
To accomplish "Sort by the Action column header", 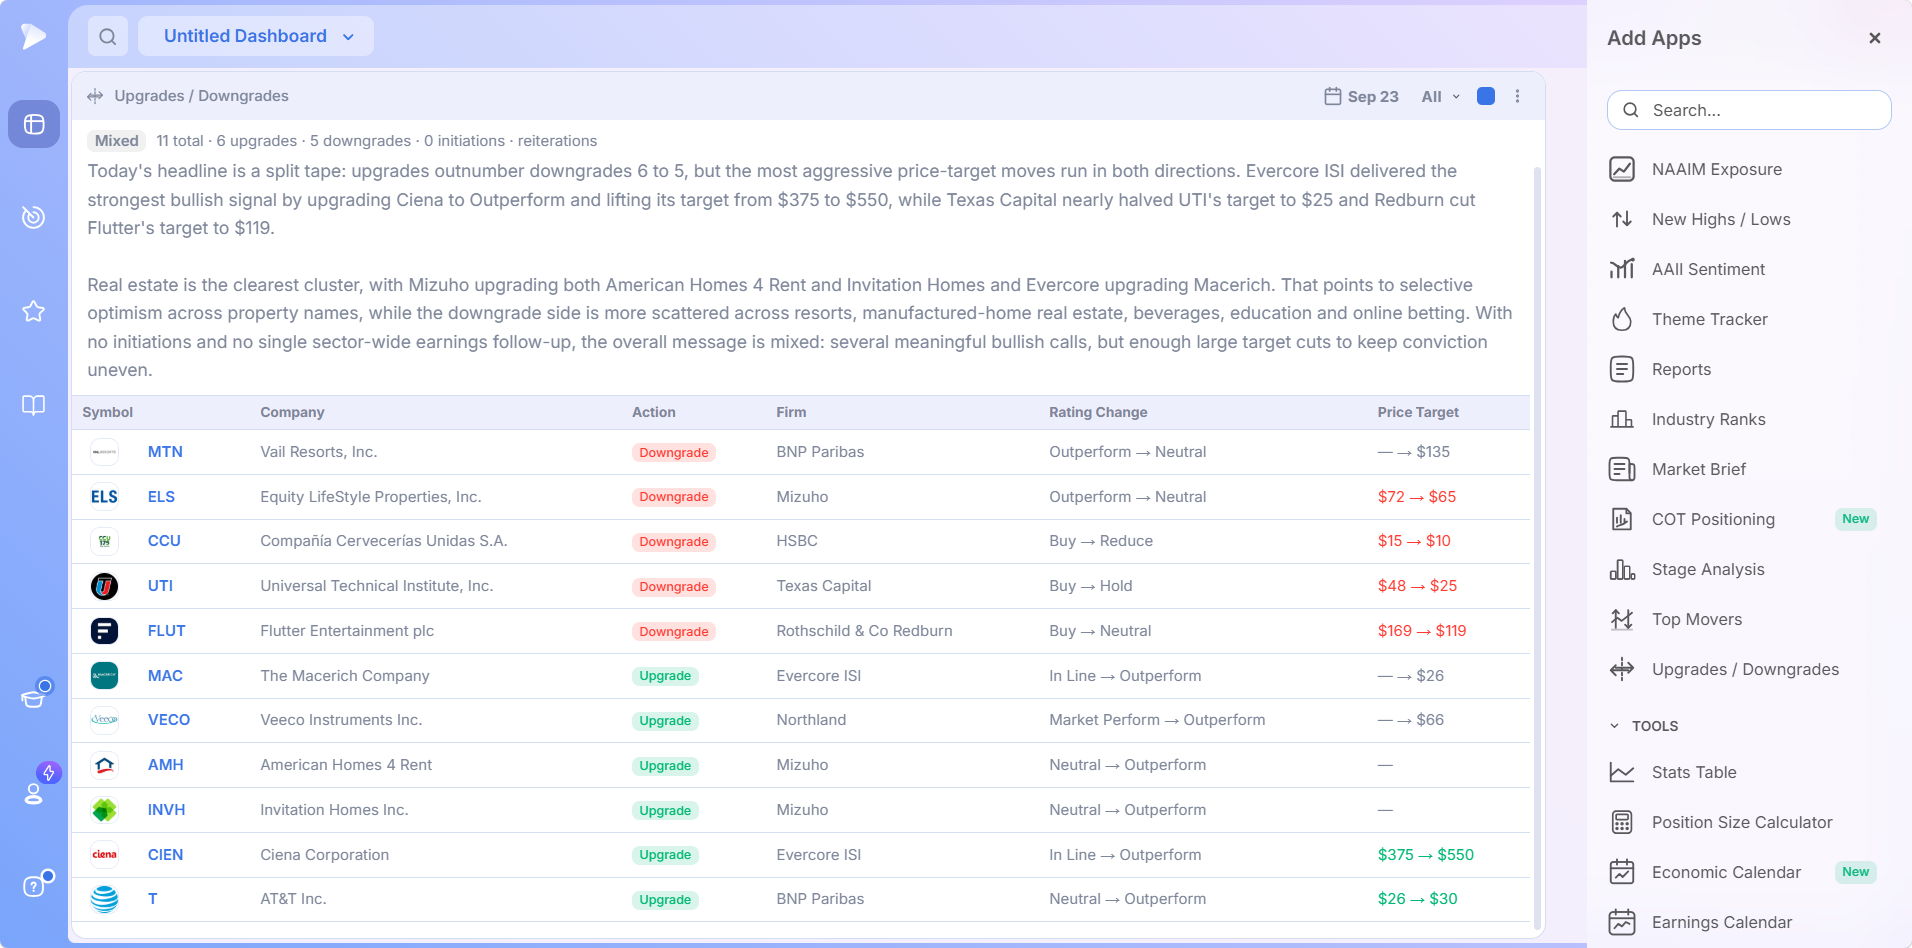I will point(653,412).
